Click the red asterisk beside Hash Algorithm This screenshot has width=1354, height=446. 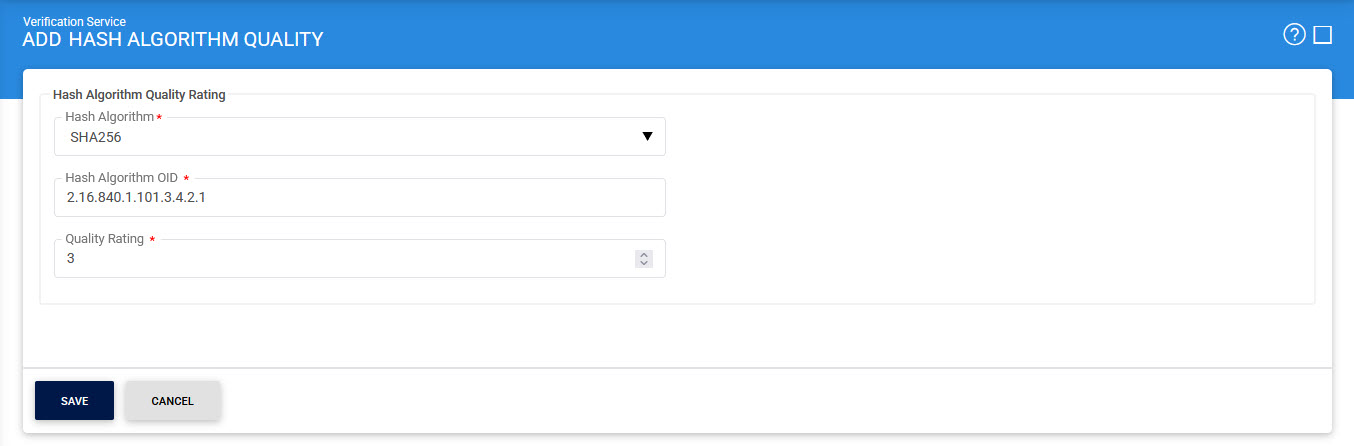click(161, 118)
